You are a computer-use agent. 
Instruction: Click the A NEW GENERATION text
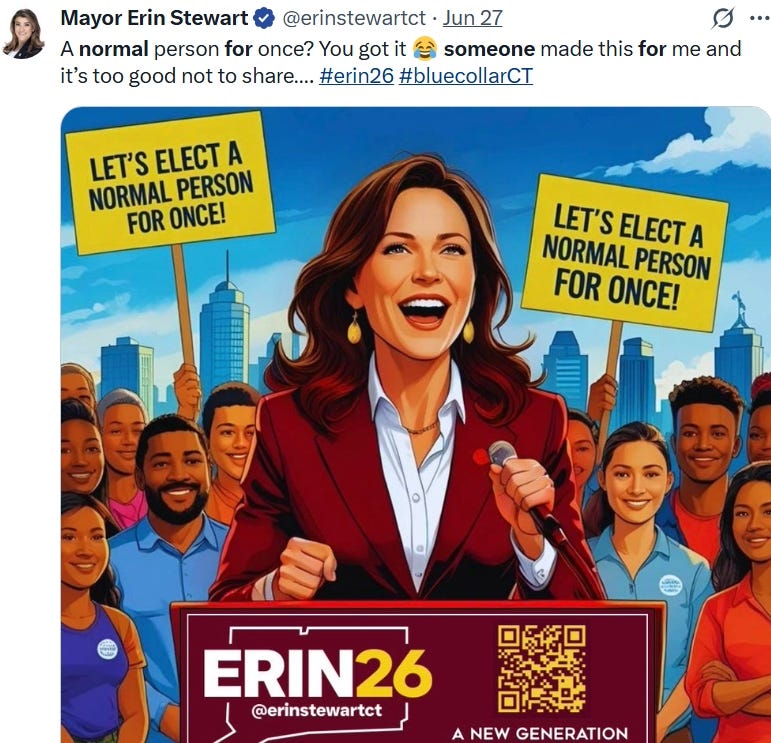coord(540,734)
